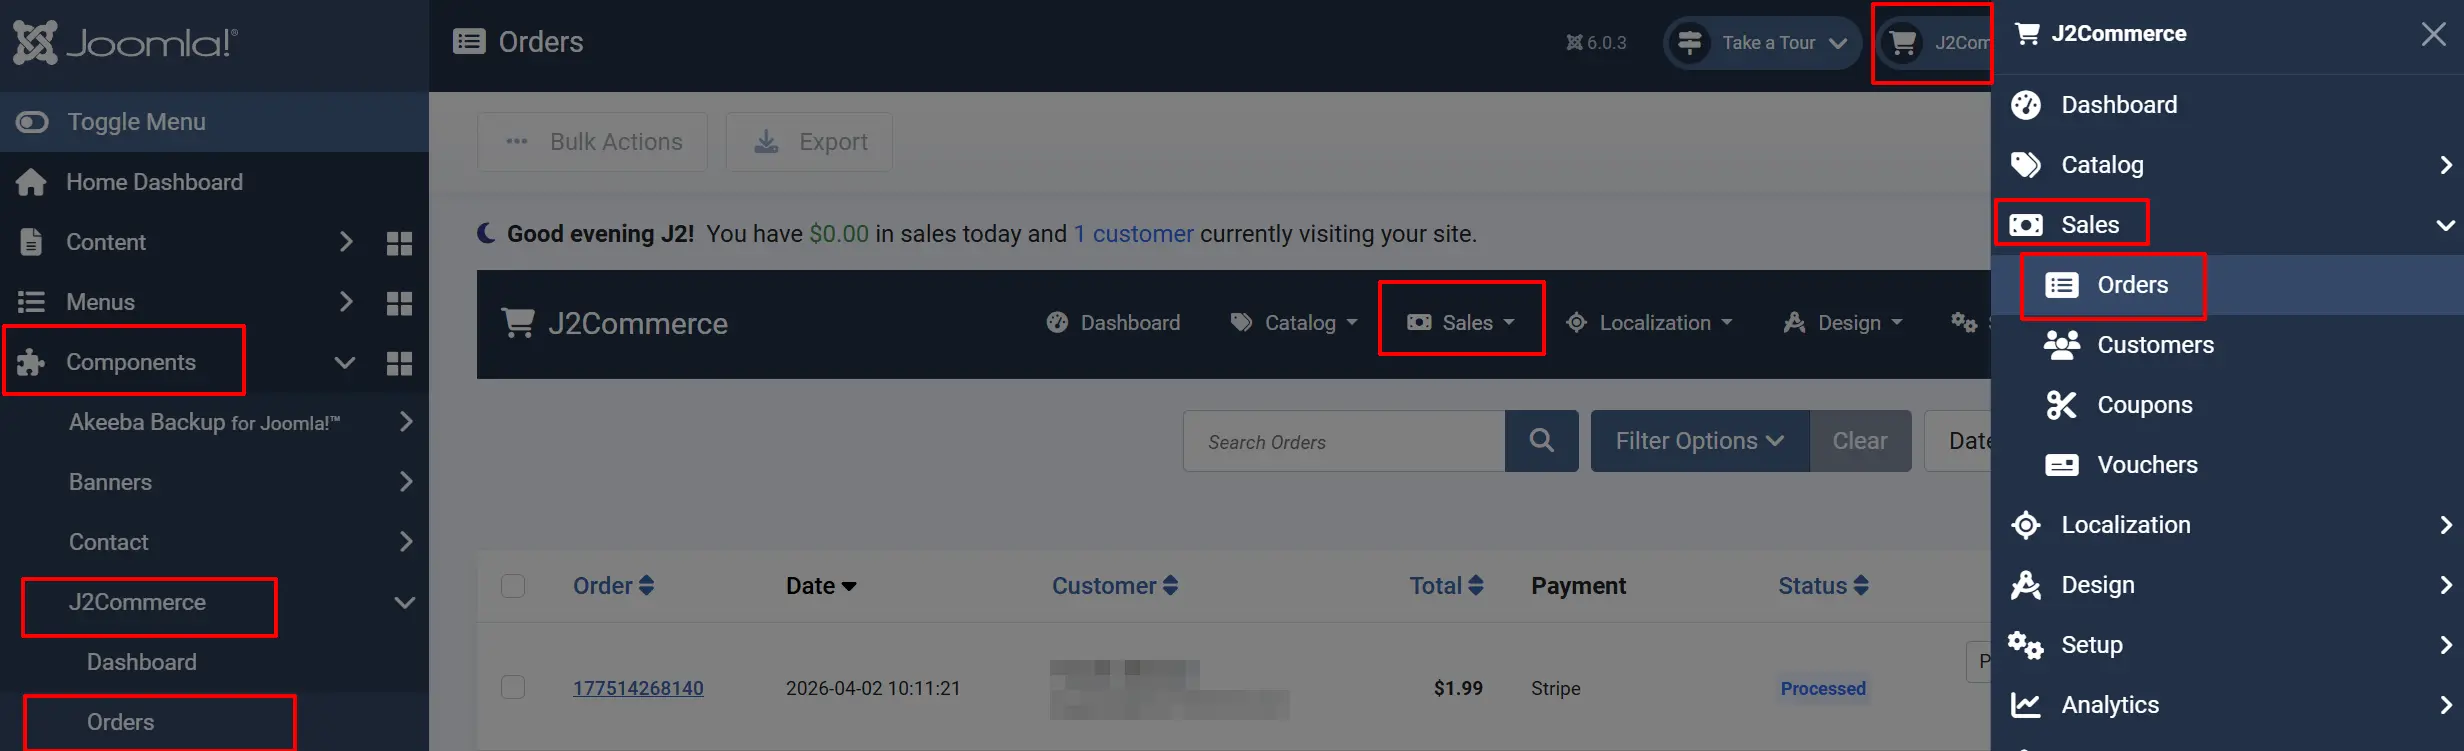Click the magnifier search button

1542,441
